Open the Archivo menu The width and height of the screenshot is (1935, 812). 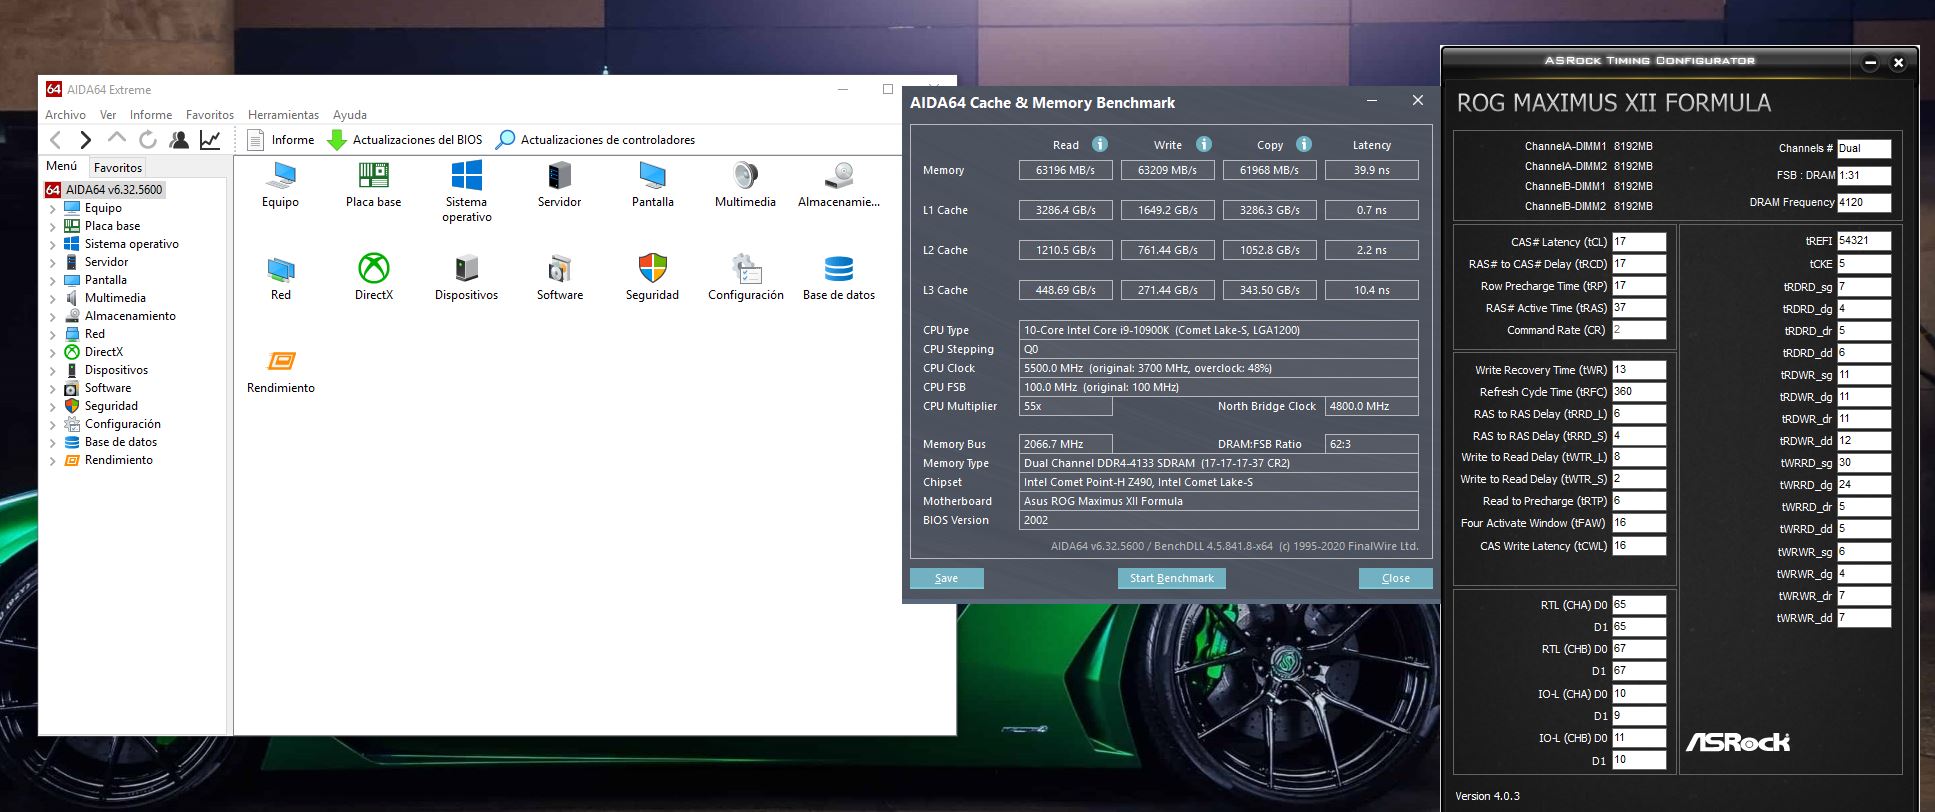[x=65, y=115]
